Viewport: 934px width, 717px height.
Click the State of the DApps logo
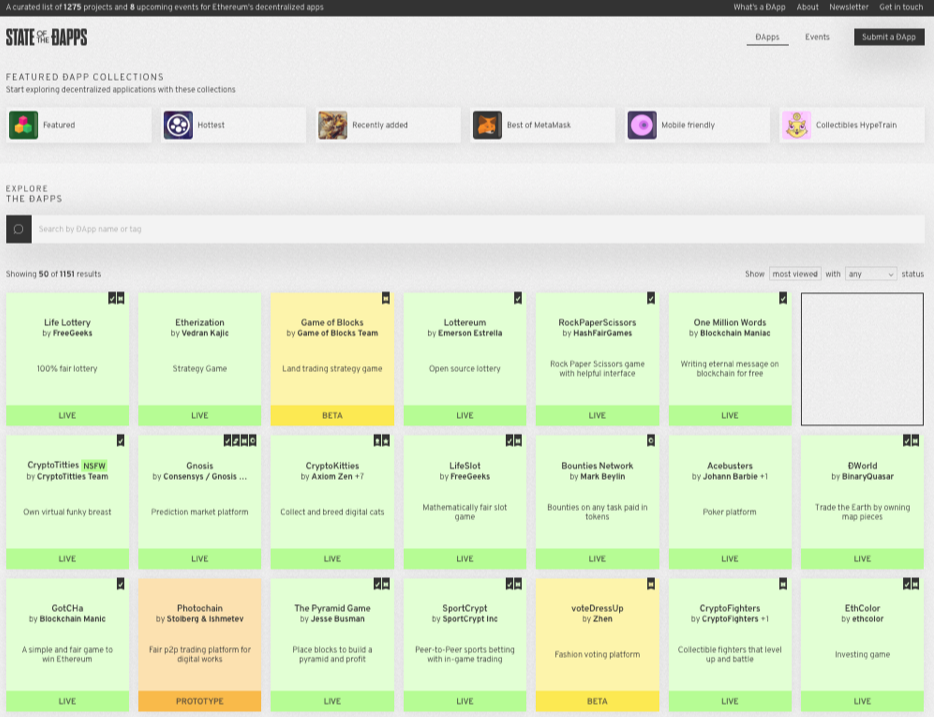pyautogui.click(x=46, y=37)
